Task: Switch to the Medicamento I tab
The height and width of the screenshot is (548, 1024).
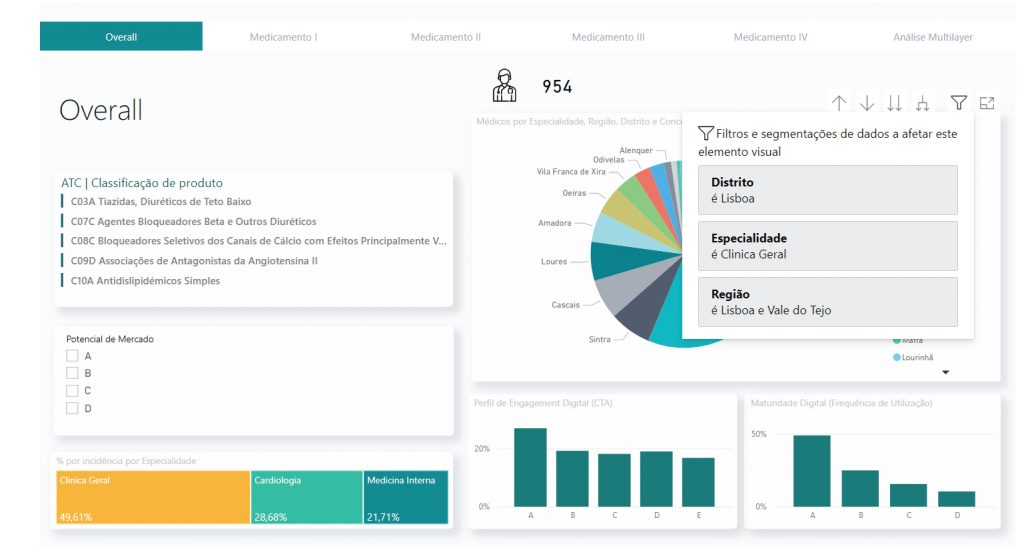Action: click(283, 37)
